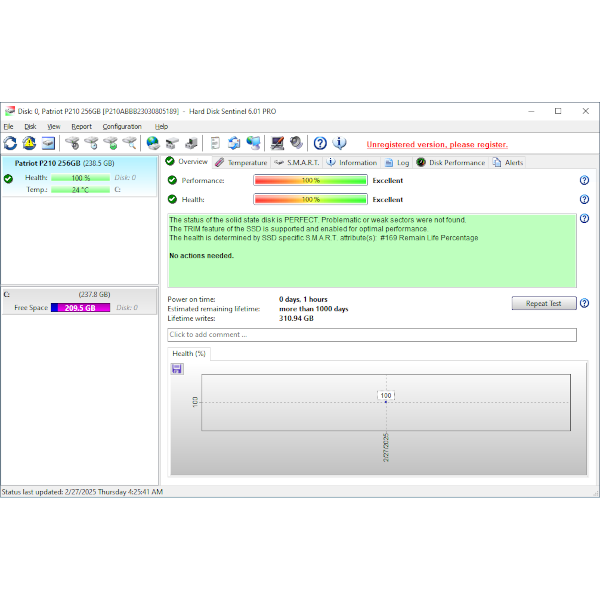This screenshot has height=600, width=600.
Task: Click the disk with magnifying glass icon
Action: pos(130,143)
